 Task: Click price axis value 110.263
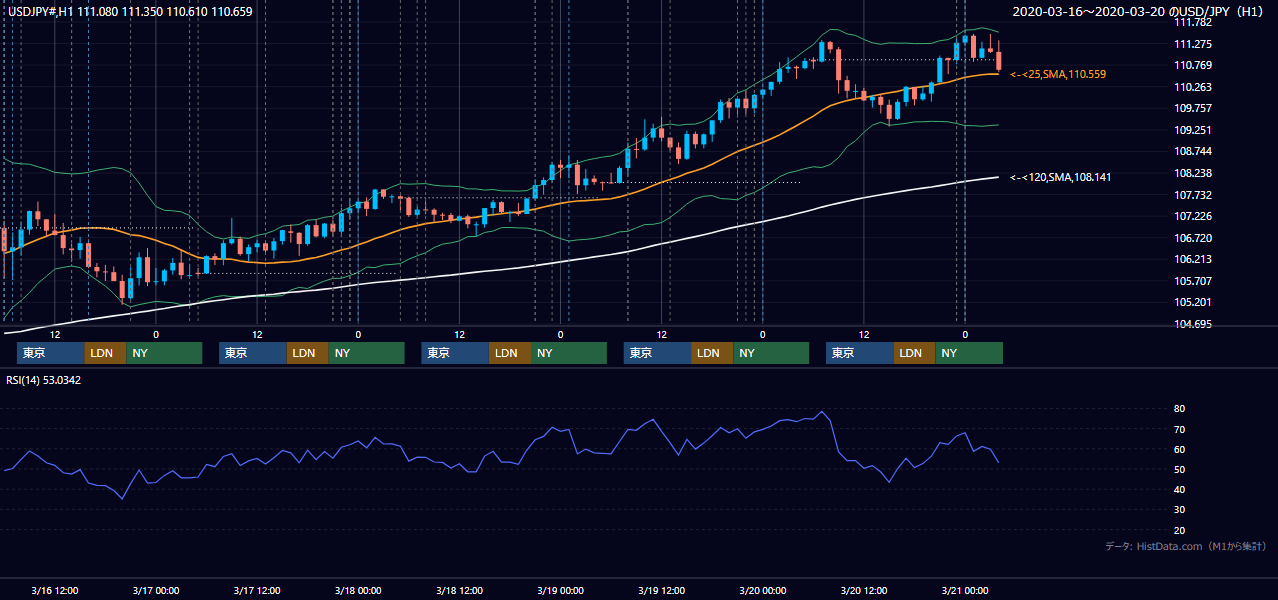tap(1192, 87)
